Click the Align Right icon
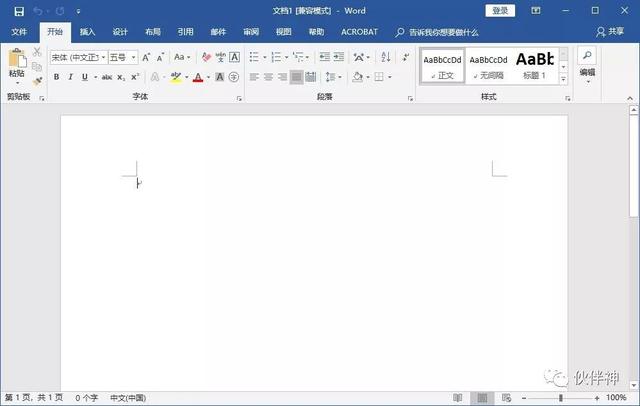The image size is (640, 406). click(282, 77)
